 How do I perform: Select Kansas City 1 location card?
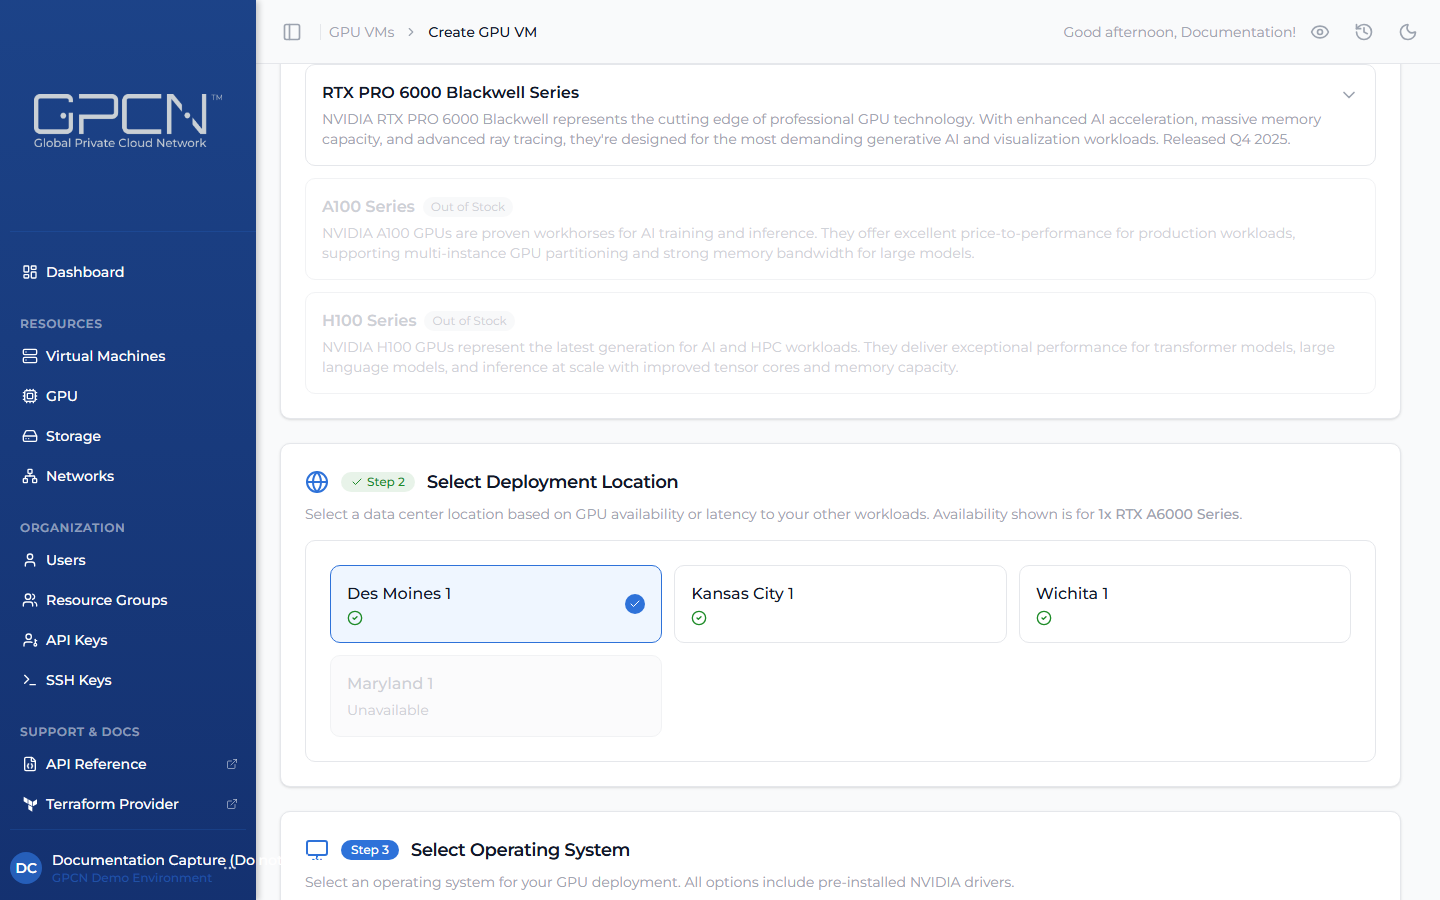(x=840, y=604)
